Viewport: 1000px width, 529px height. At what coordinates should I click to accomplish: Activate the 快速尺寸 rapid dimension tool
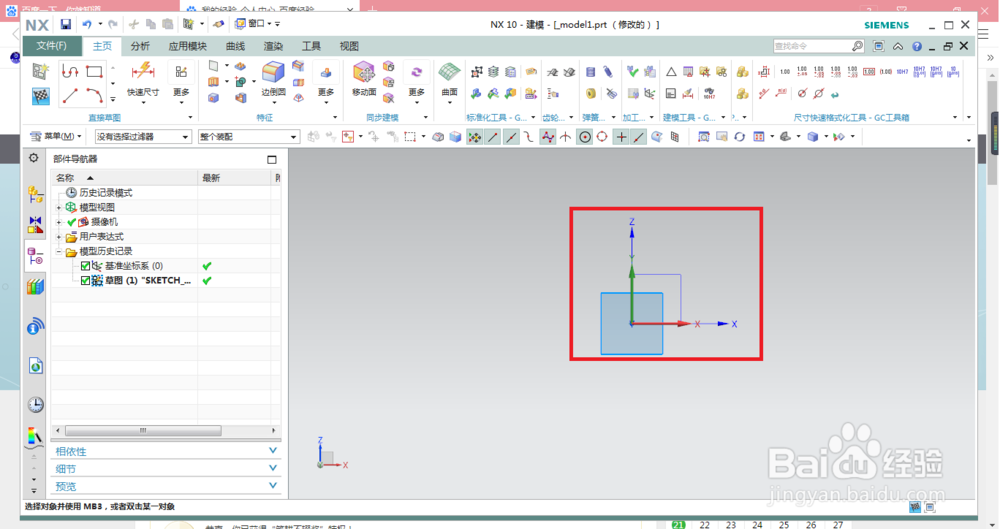(143, 80)
